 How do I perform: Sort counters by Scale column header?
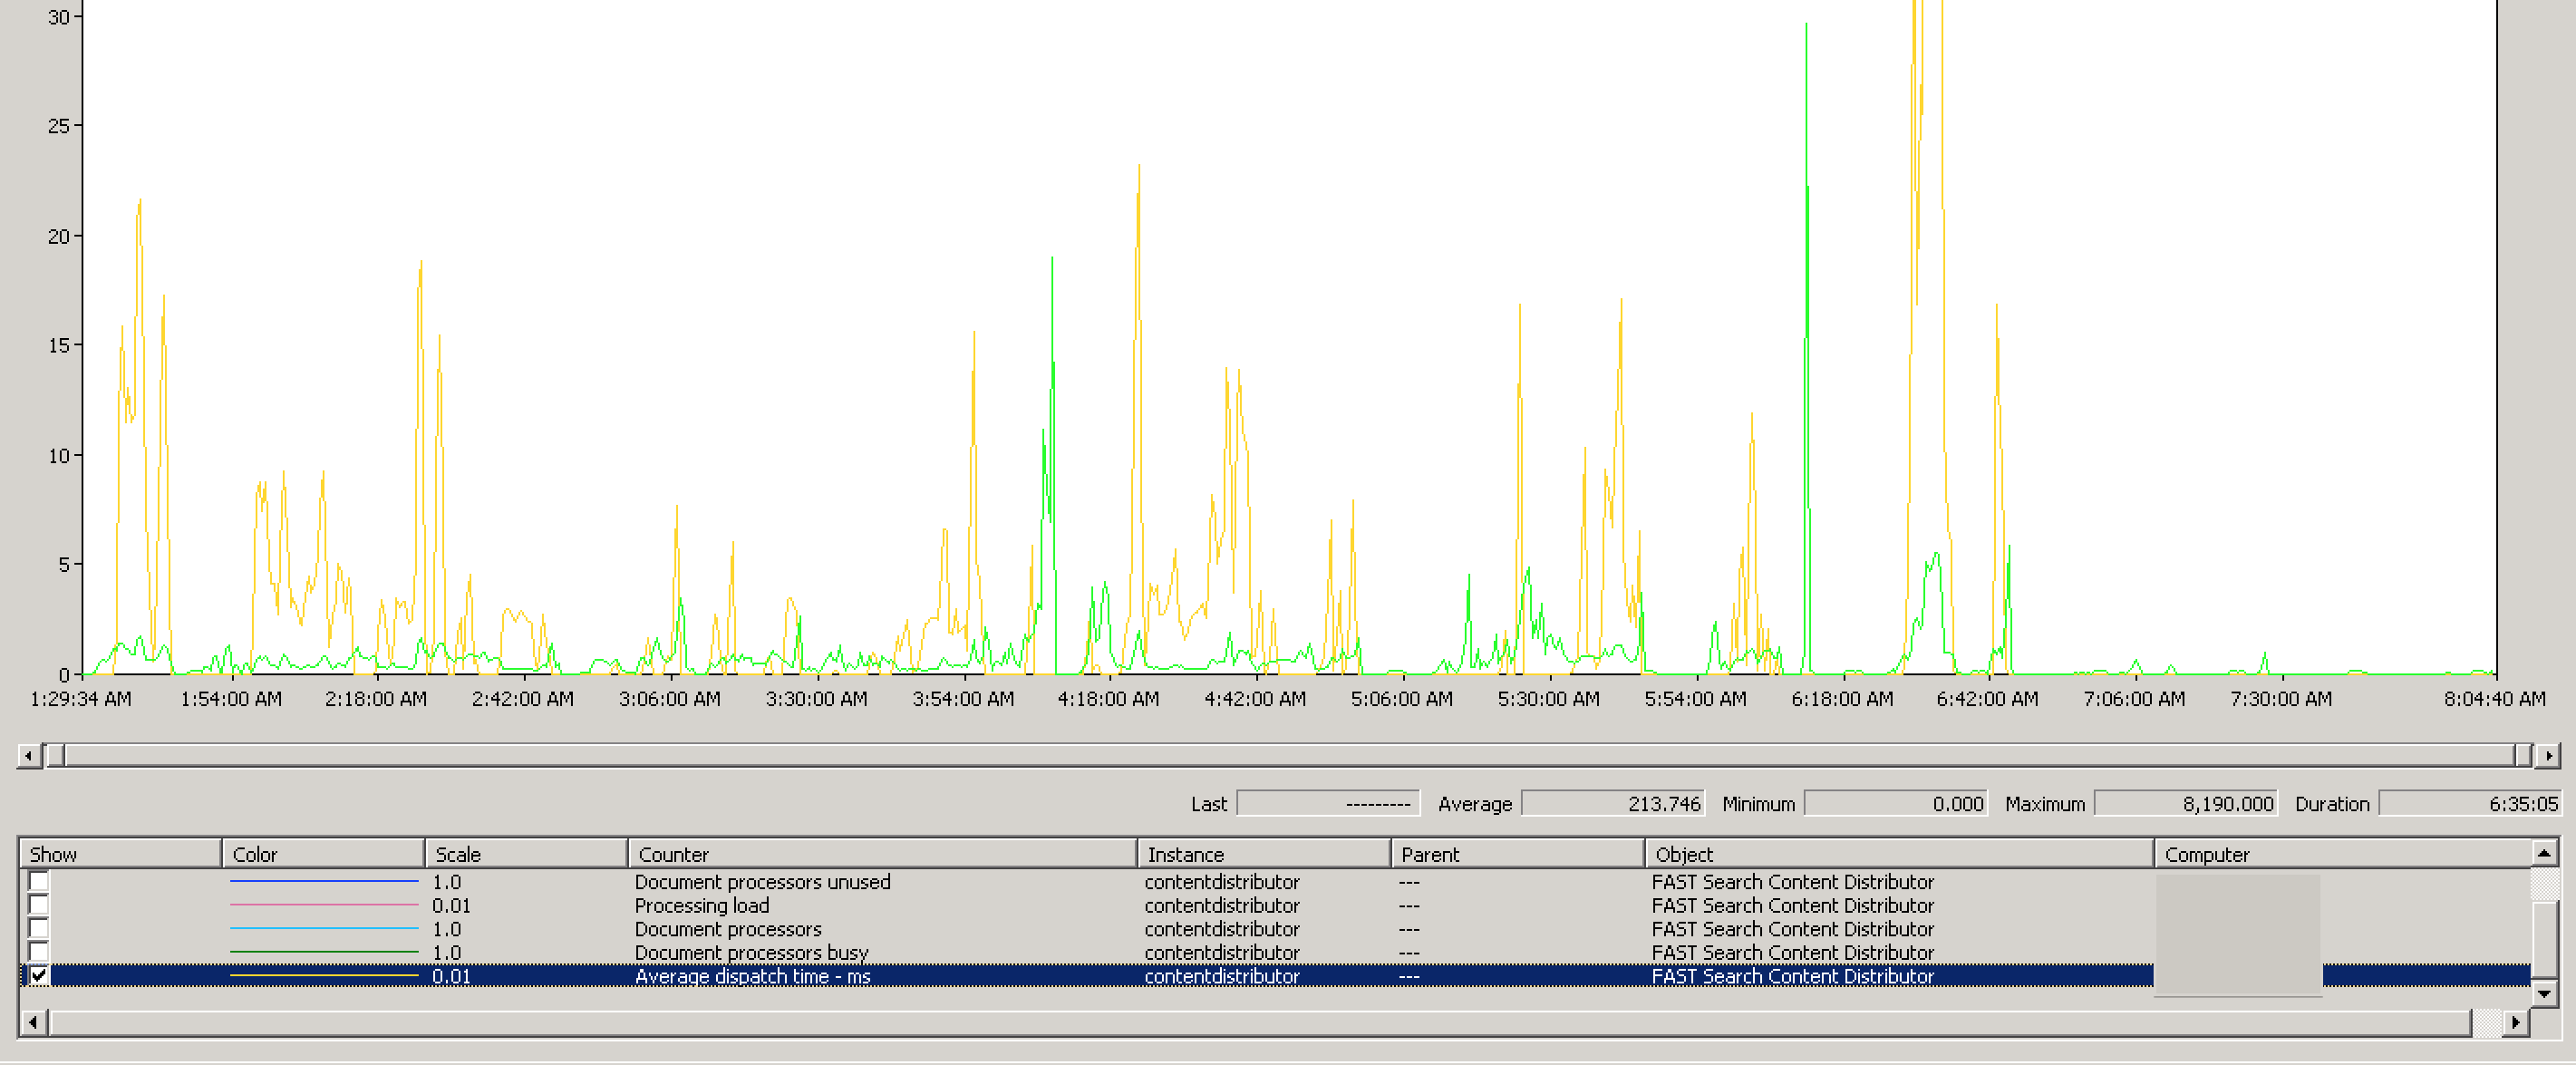pos(526,854)
